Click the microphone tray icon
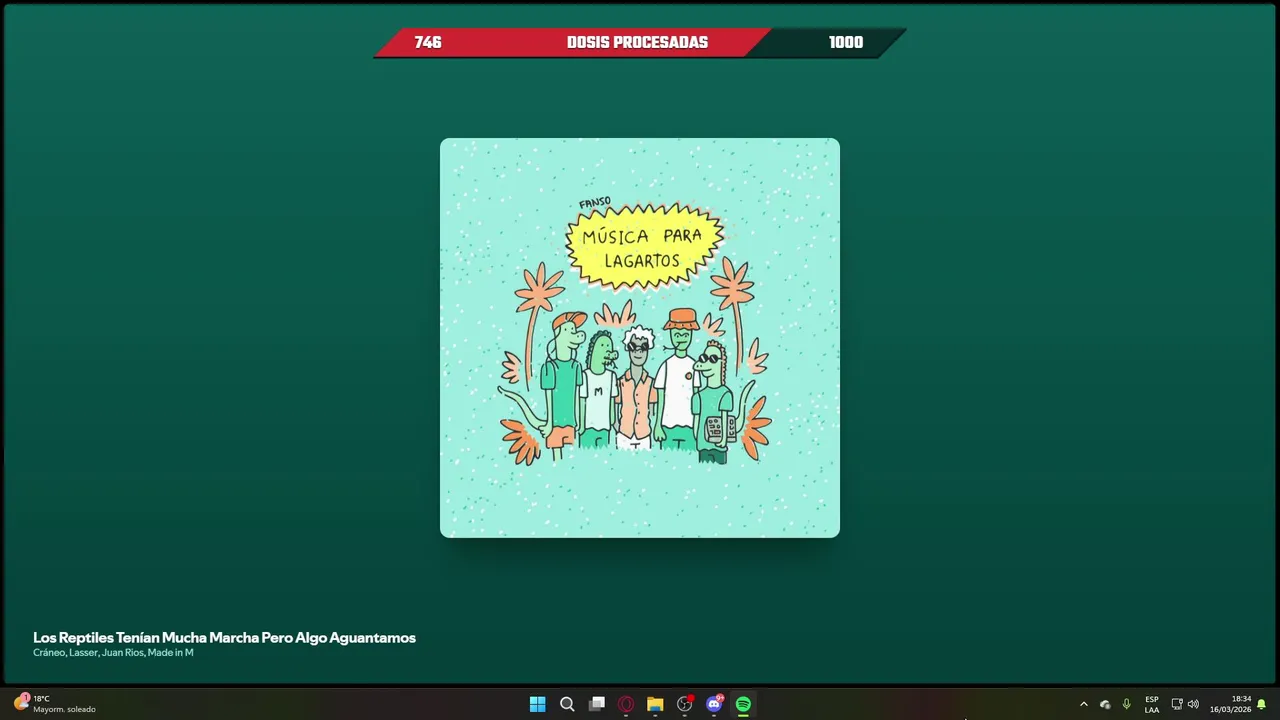Image resolution: width=1280 pixels, height=720 pixels. pos(1126,704)
